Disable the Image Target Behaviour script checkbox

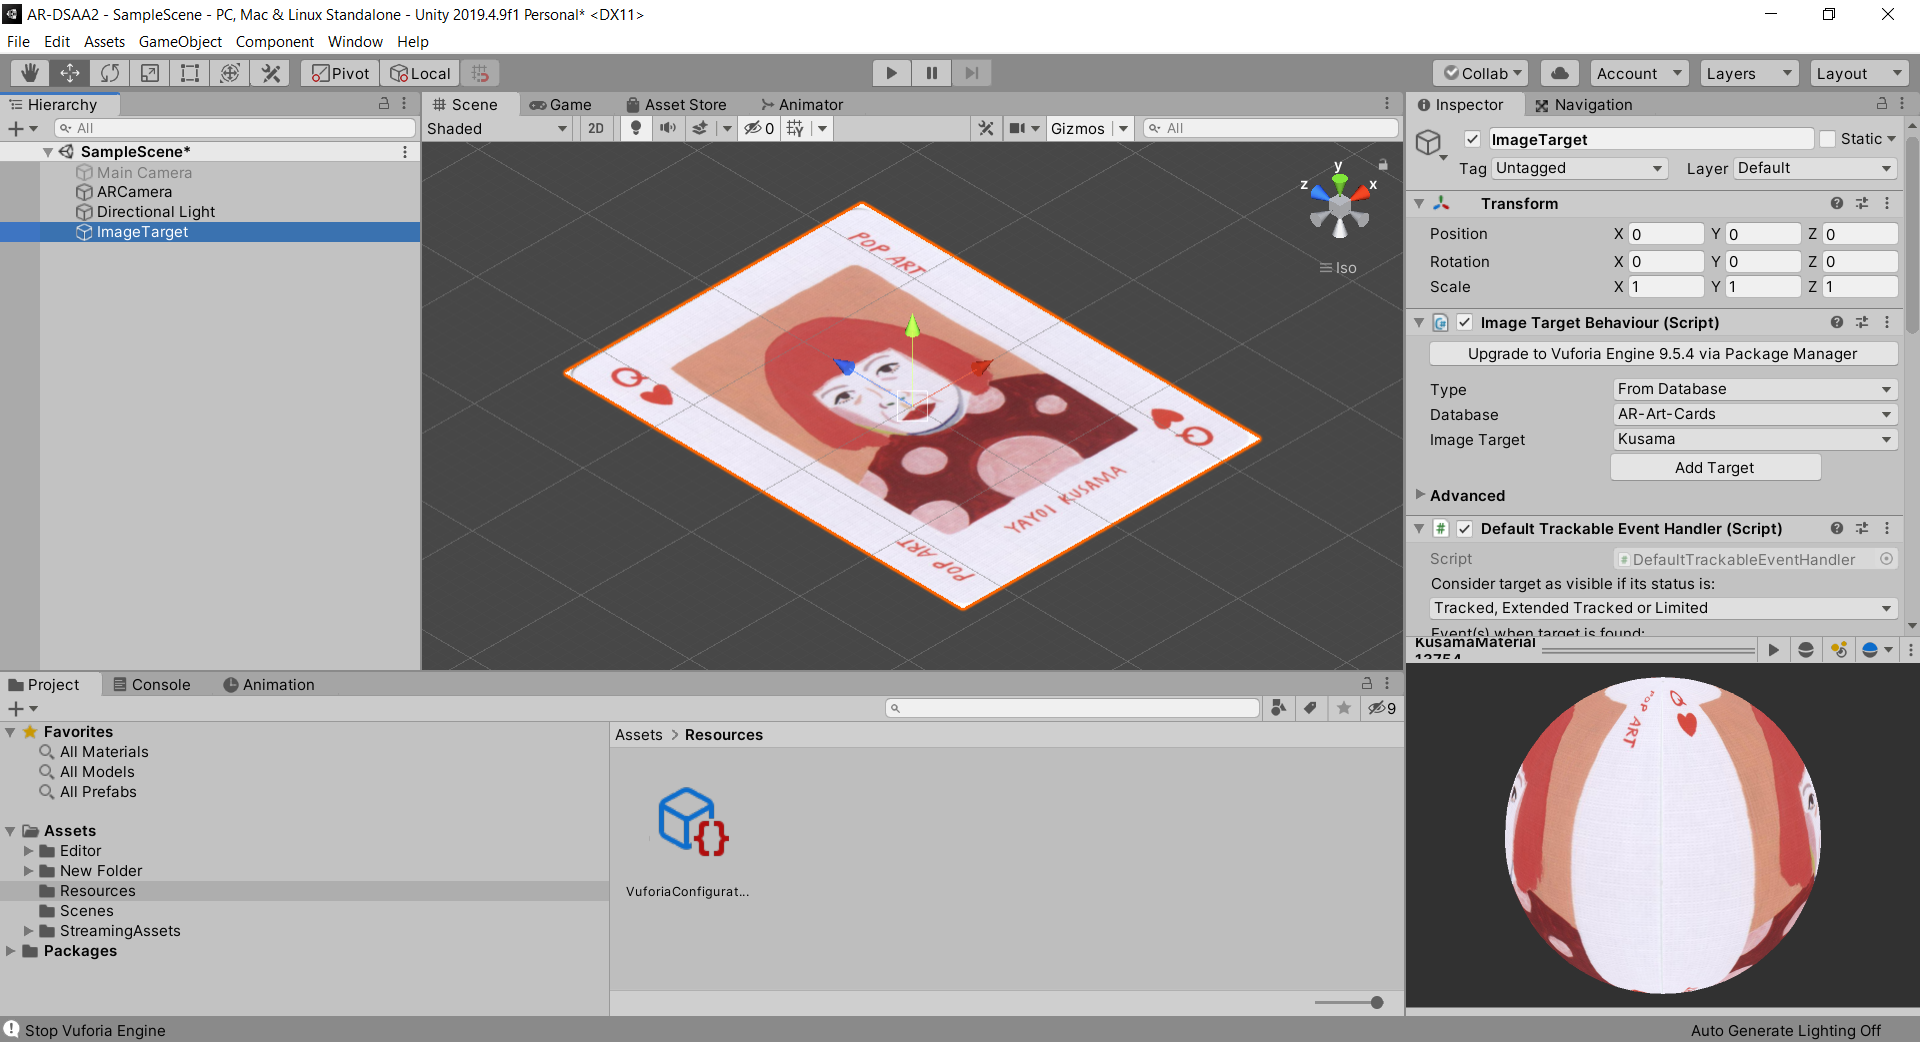click(x=1464, y=322)
